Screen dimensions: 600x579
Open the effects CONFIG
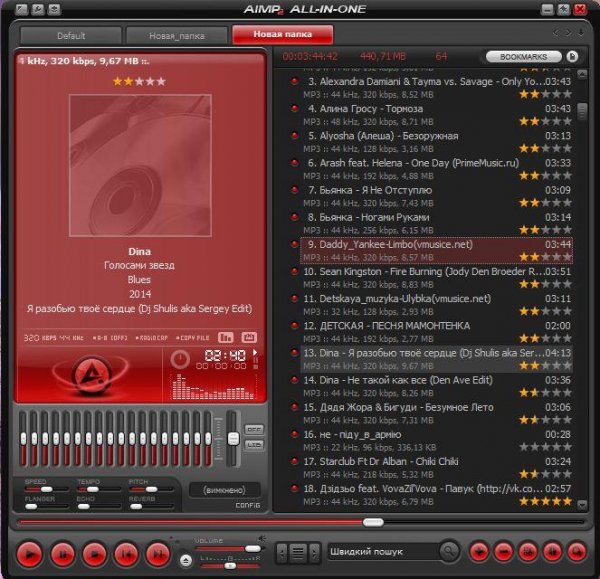(248, 506)
